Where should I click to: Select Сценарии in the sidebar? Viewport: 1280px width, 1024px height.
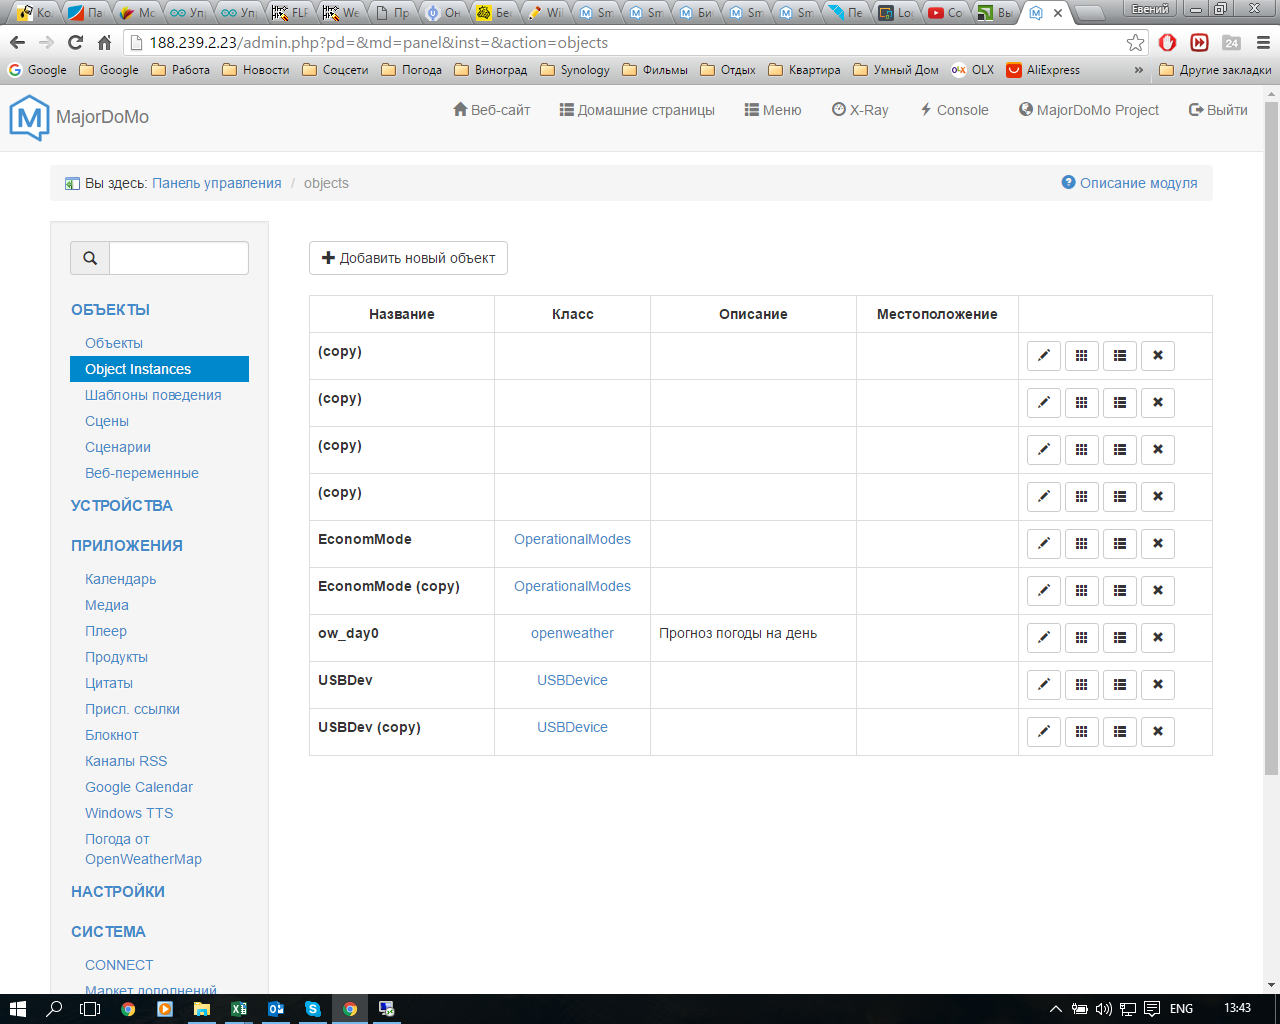[x=118, y=447]
